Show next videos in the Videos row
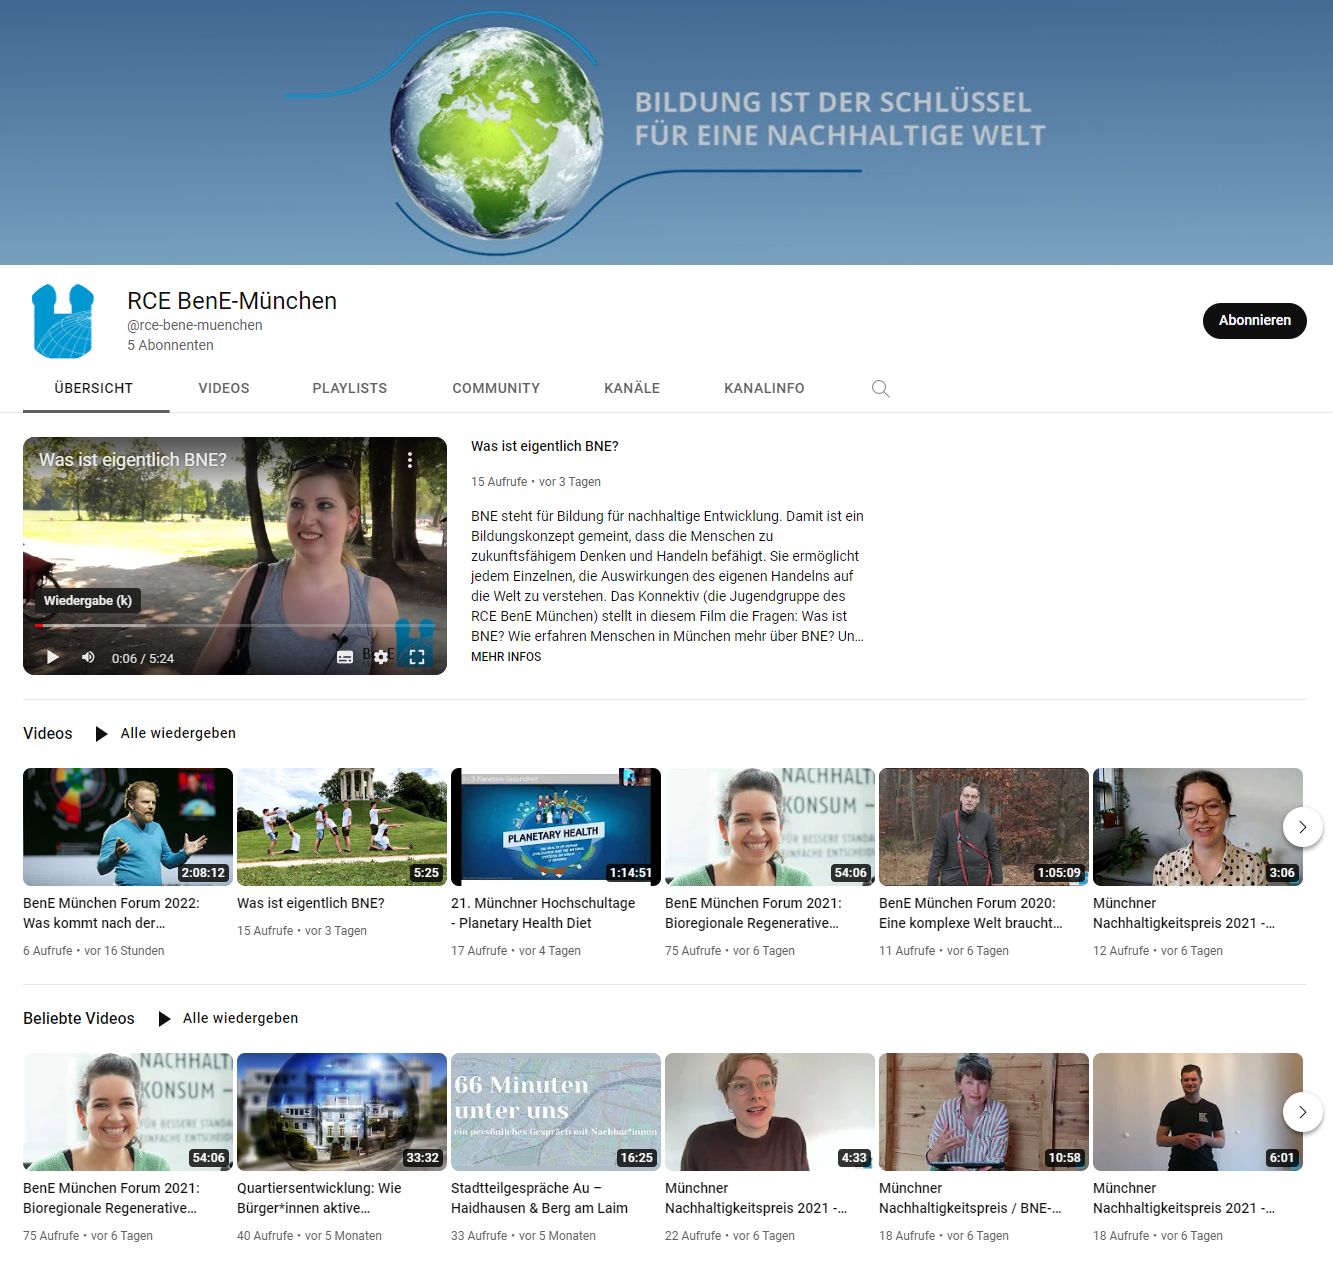 (1302, 827)
